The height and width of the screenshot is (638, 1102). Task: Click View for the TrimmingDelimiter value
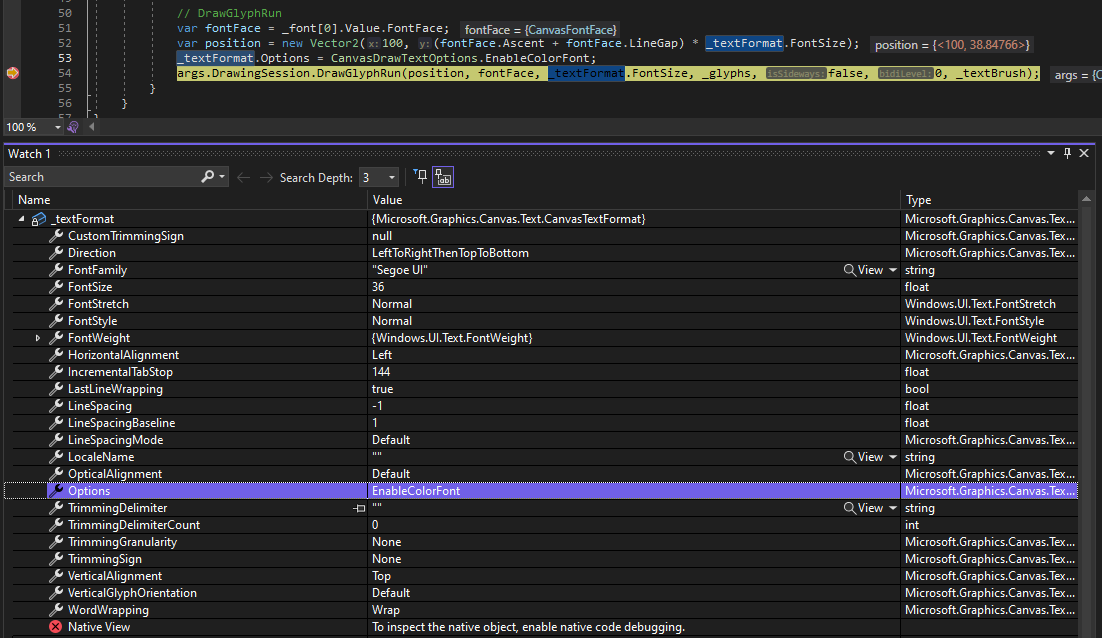point(868,508)
